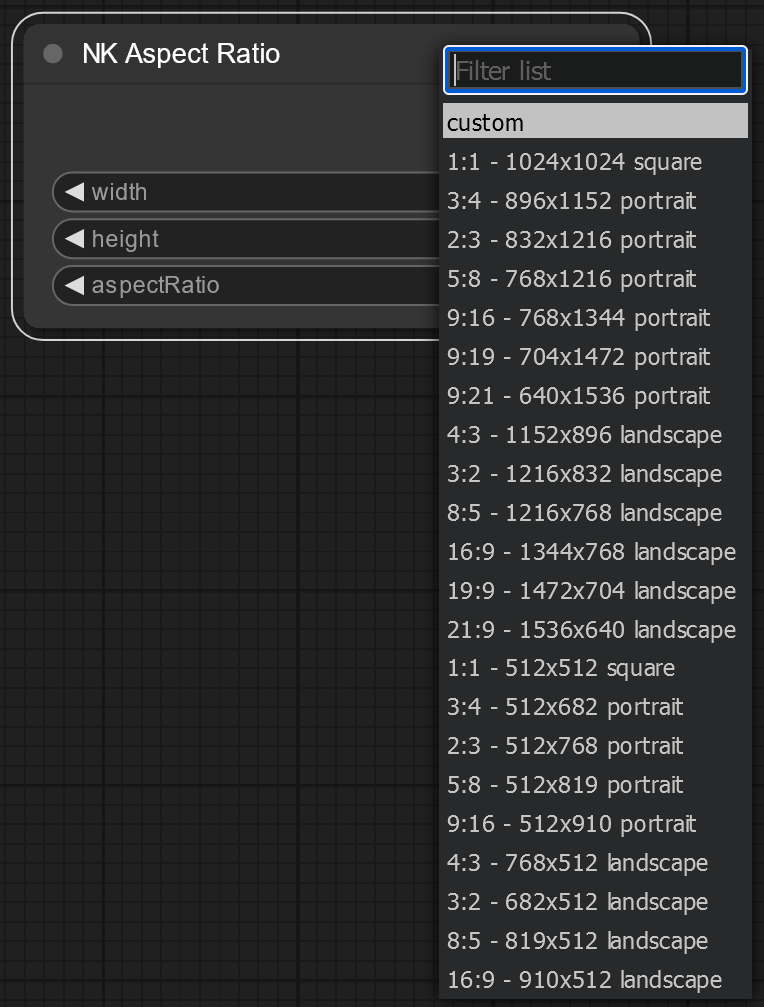Select 2:3 - 832x1216 portrait
This screenshot has height=1007, width=764.
coord(595,240)
